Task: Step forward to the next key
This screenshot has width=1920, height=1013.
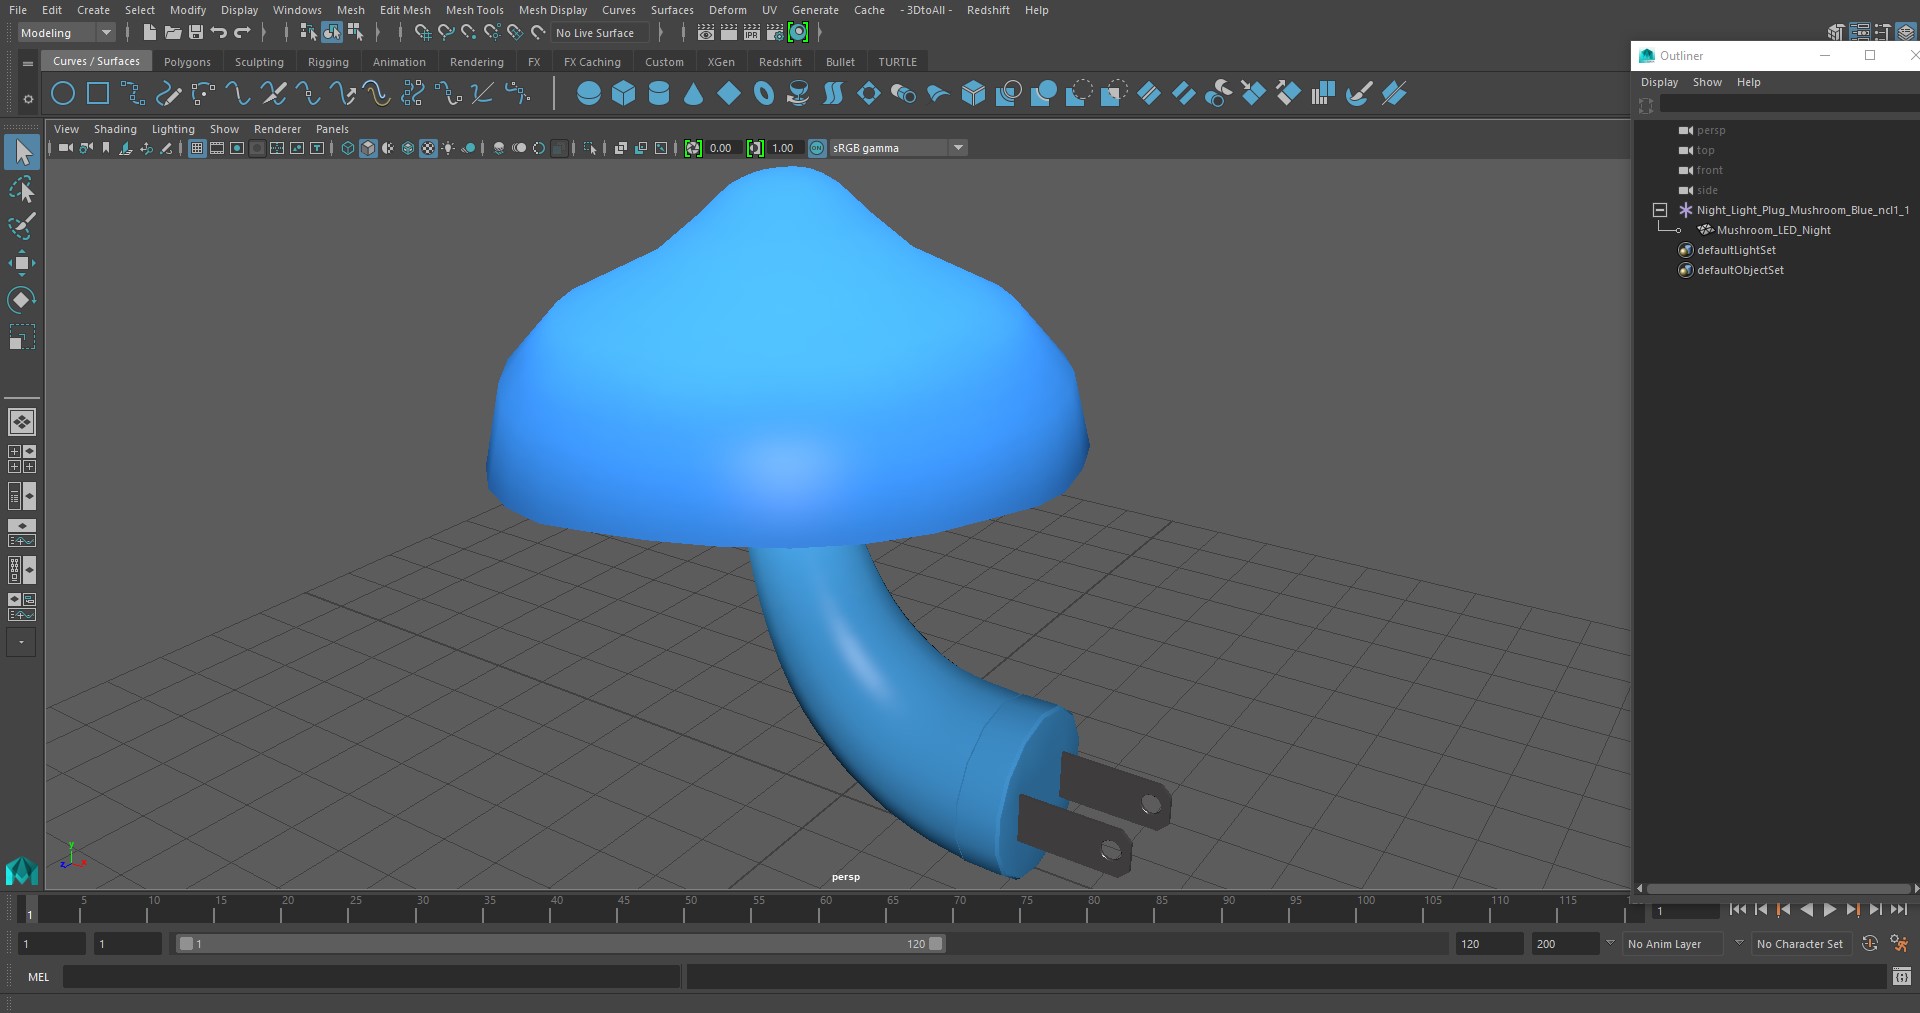Action: click(1852, 909)
